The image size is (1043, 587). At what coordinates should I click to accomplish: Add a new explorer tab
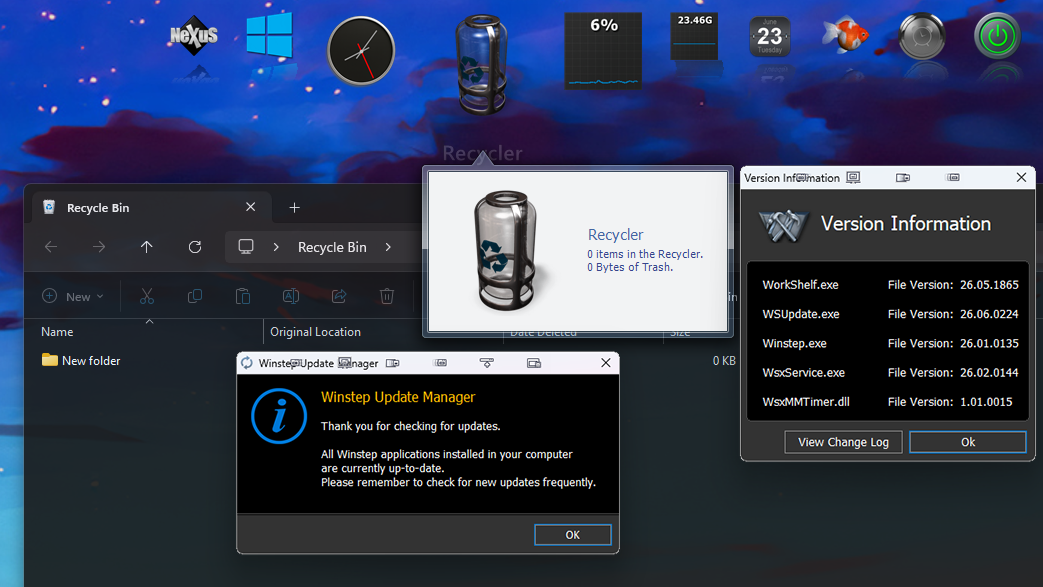pos(295,208)
